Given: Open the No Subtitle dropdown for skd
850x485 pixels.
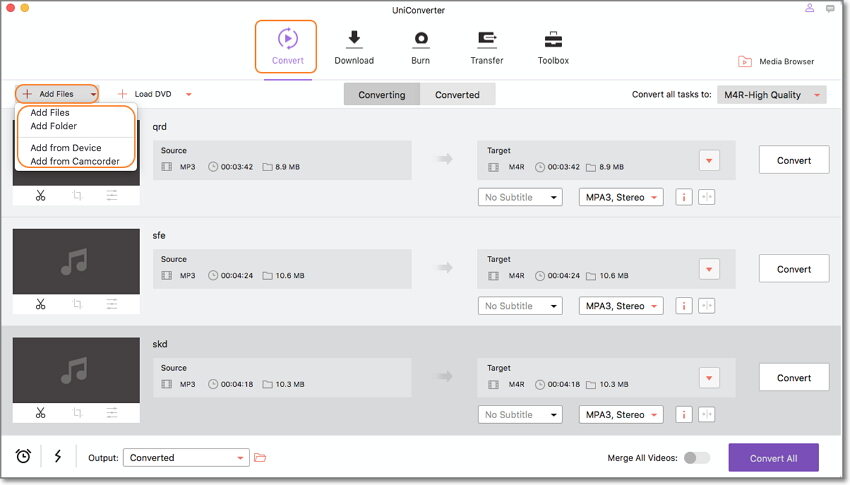Looking at the screenshot, I should [520, 415].
